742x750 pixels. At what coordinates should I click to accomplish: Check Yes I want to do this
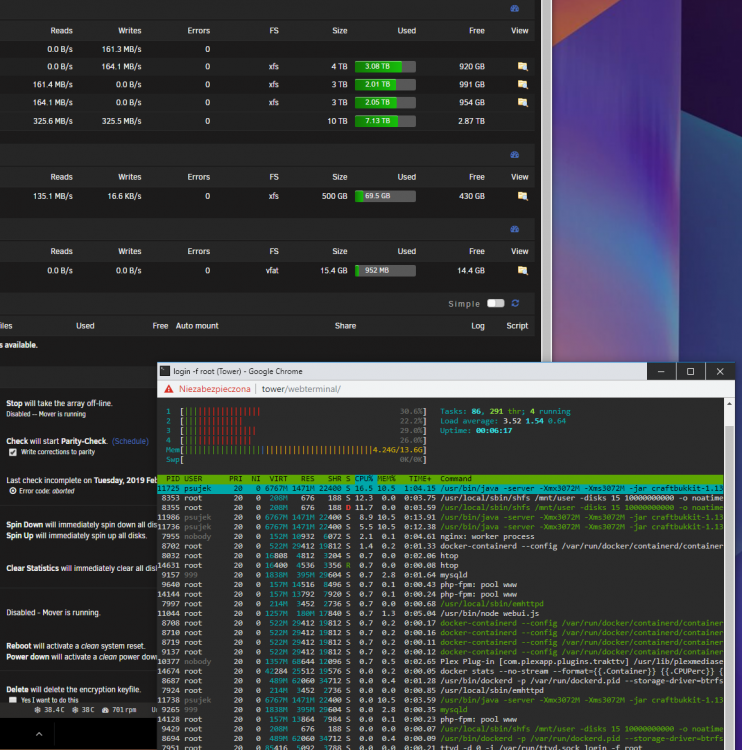[x=13, y=700]
